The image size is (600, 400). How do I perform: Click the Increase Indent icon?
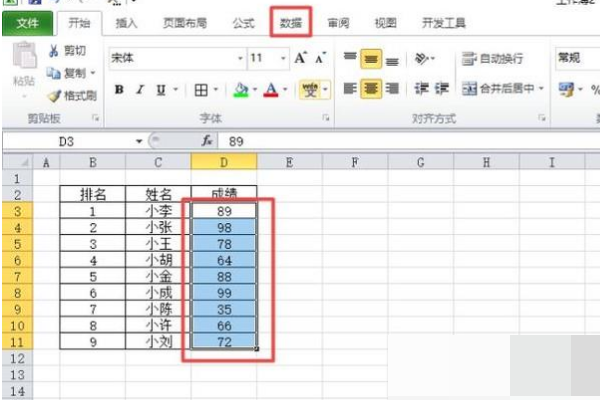tap(442, 89)
